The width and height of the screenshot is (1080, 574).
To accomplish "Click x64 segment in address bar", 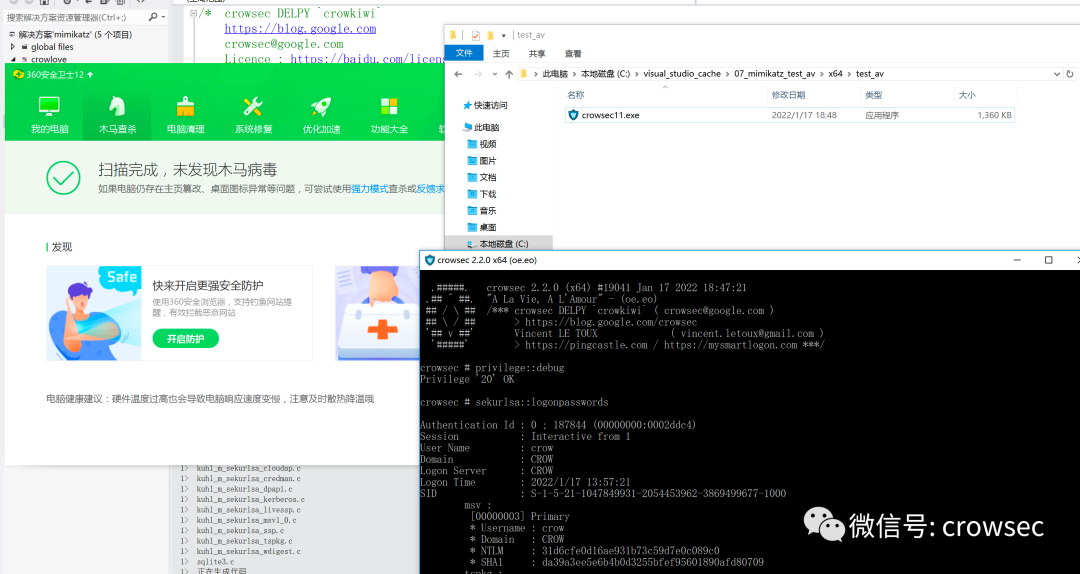I will coord(835,74).
